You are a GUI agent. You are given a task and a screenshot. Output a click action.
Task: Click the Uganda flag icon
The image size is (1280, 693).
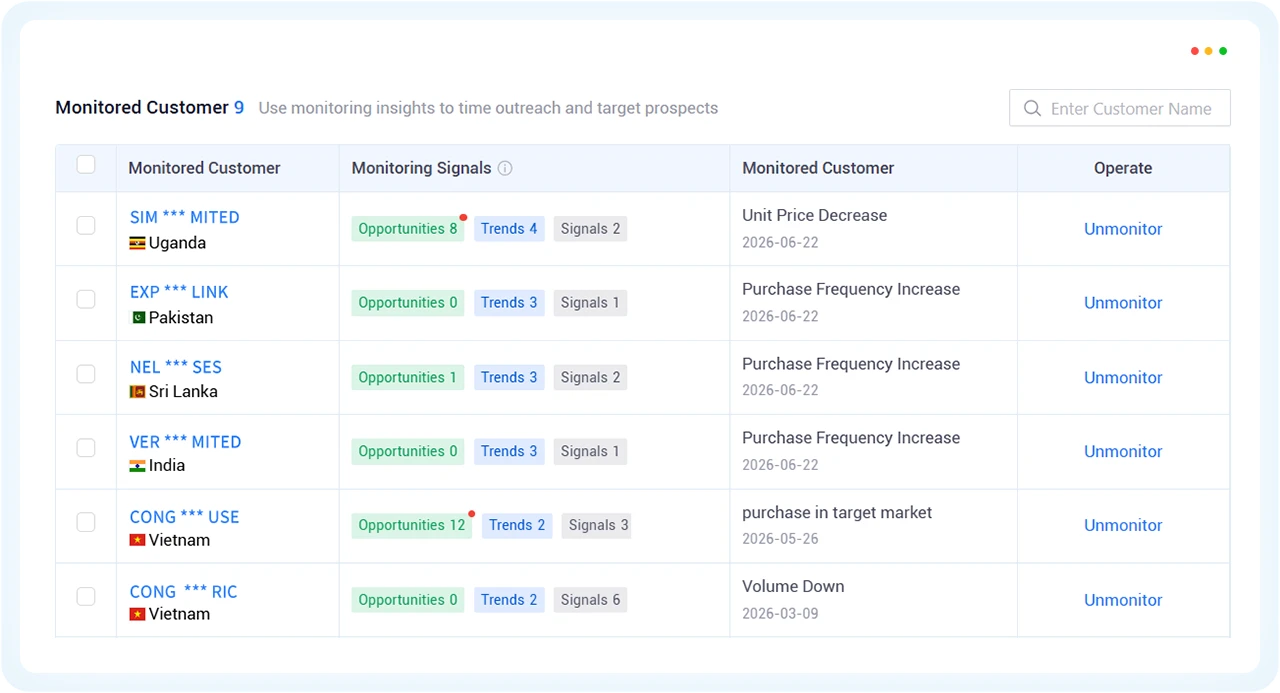[x=138, y=243]
